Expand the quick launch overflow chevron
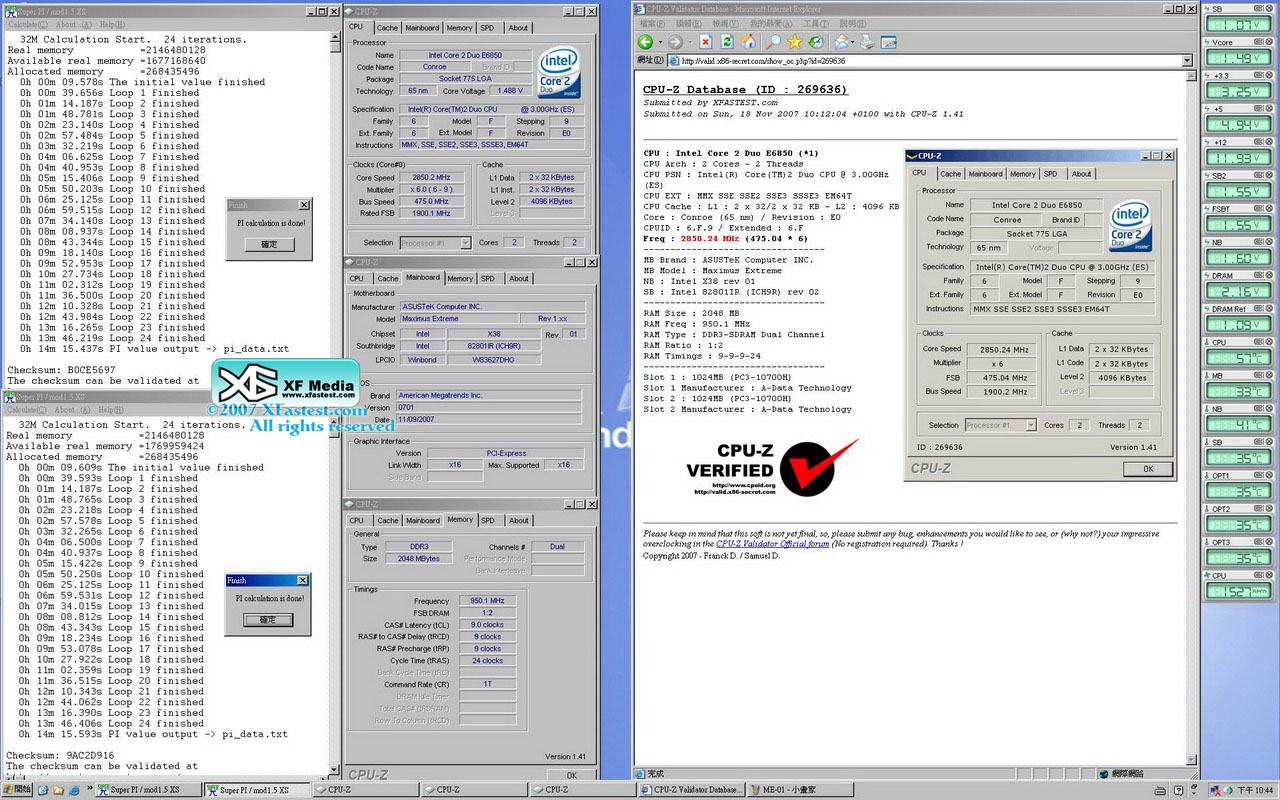The image size is (1280, 800). (x=88, y=790)
